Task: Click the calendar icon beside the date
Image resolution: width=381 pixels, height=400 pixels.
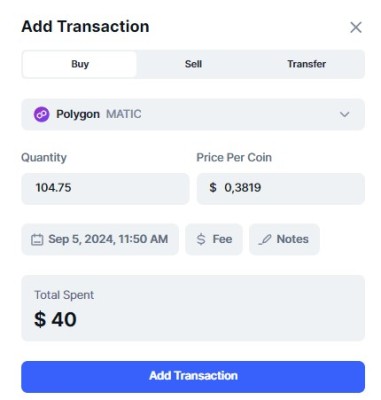Action: coord(37,239)
